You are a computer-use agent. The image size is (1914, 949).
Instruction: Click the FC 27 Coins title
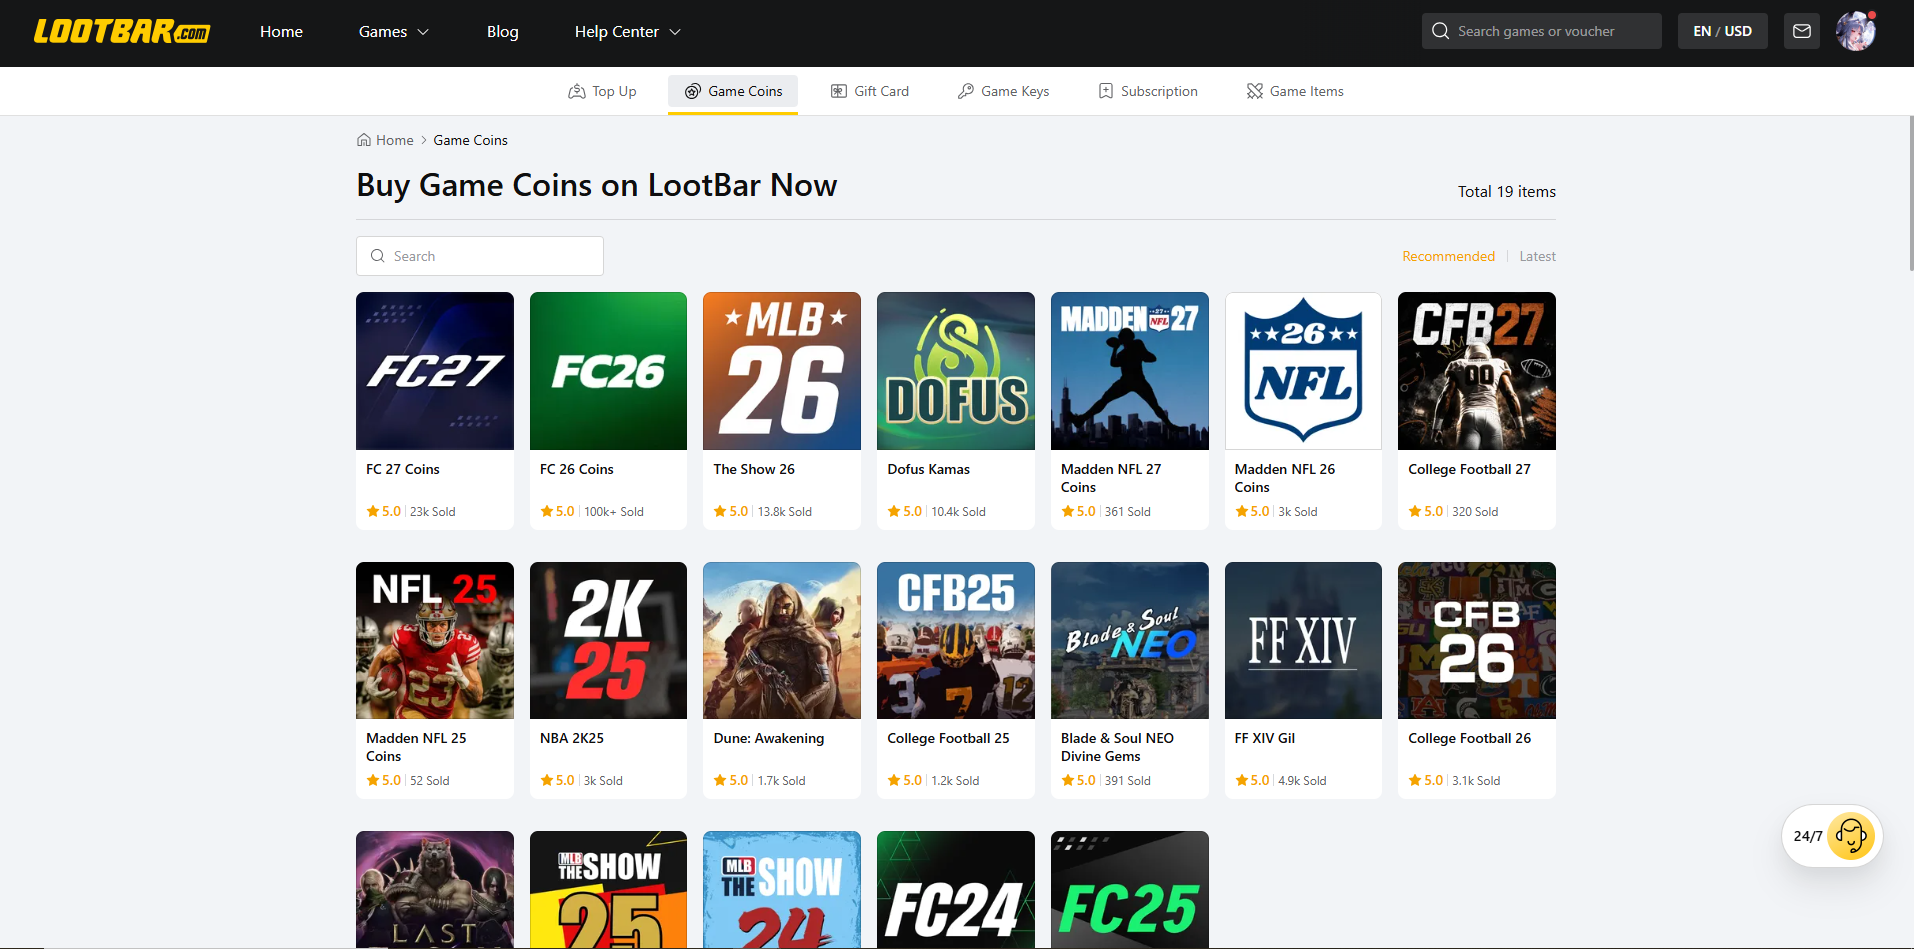point(403,469)
